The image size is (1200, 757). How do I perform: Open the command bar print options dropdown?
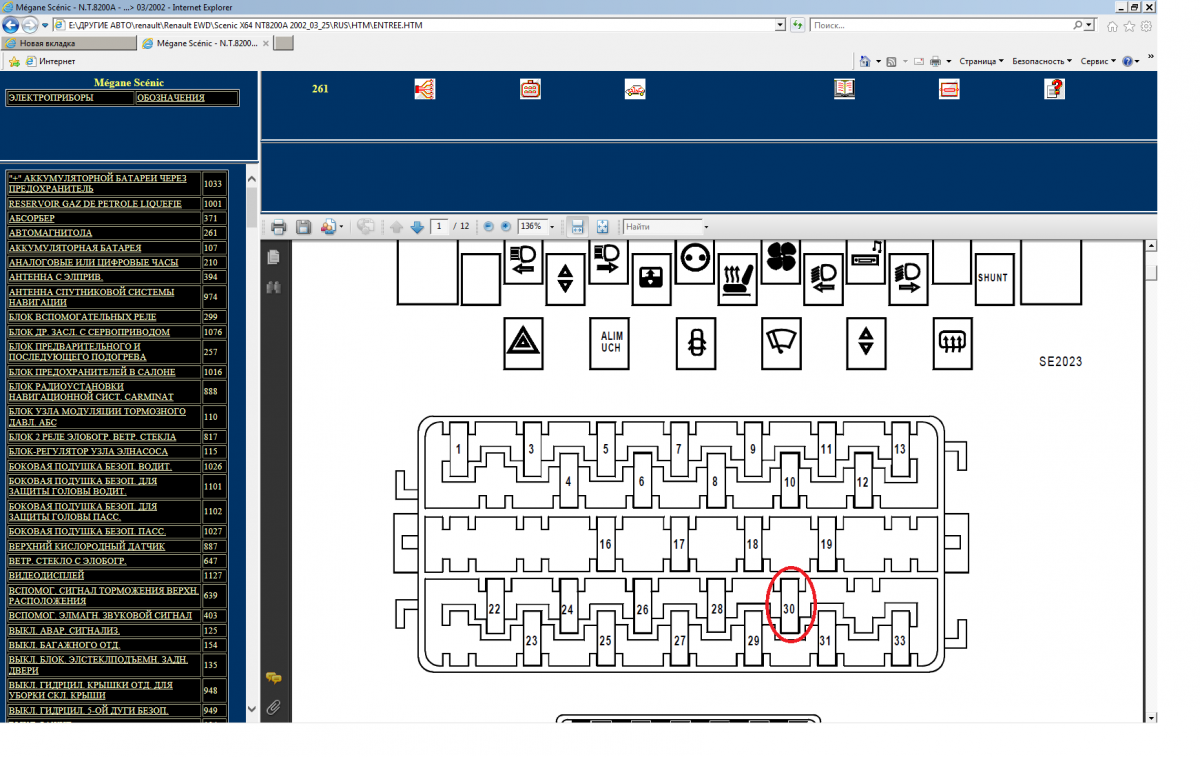(x=948, y=61)
